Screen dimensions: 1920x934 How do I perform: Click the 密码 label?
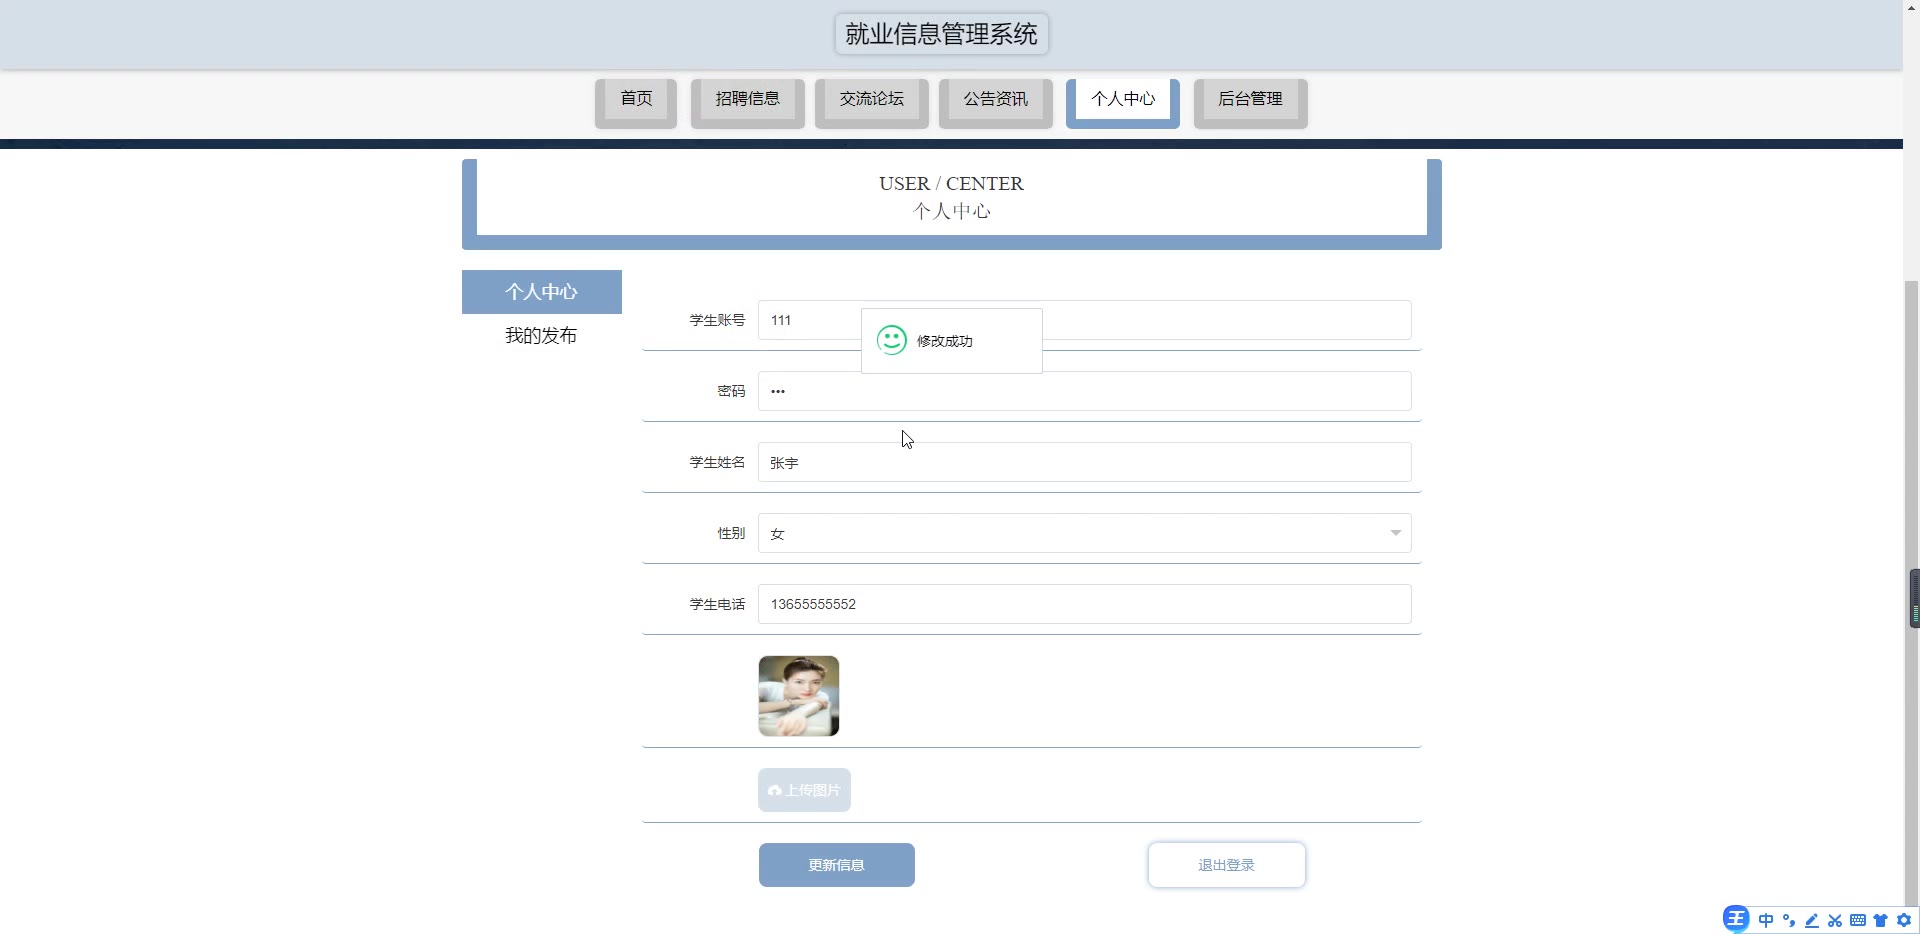[x=731, y=391]
